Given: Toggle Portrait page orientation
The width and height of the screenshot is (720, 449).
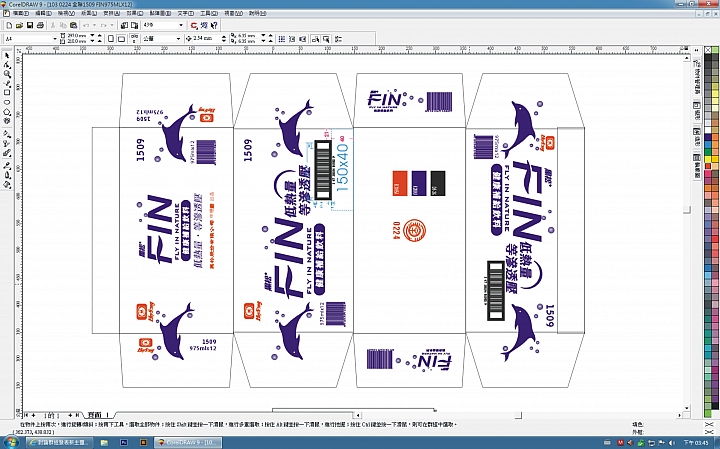Looking at the screenshot, I should click(111, 39).
